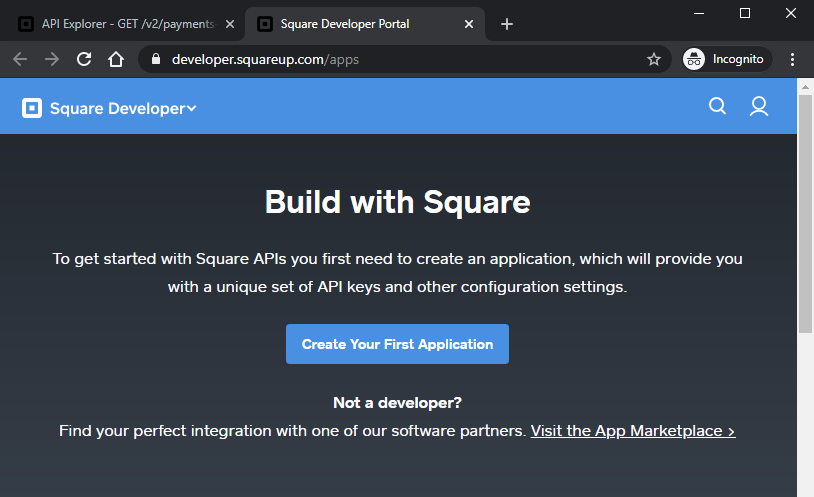
Task: Click the Not a developer? text
Action: [397, 402]
